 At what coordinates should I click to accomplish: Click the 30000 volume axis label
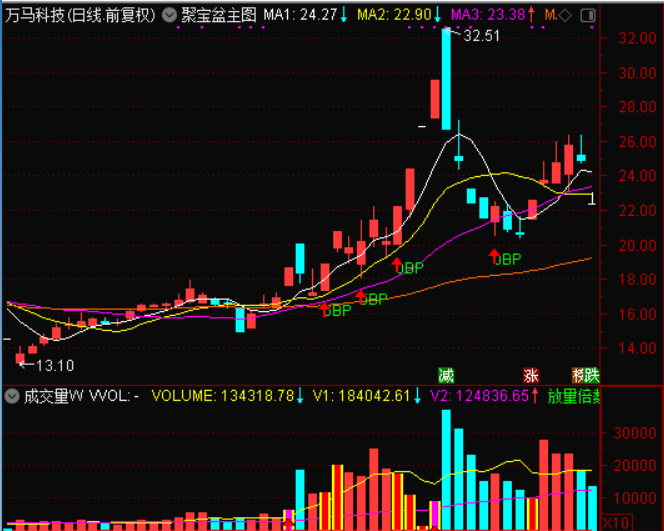pos(635,433)
